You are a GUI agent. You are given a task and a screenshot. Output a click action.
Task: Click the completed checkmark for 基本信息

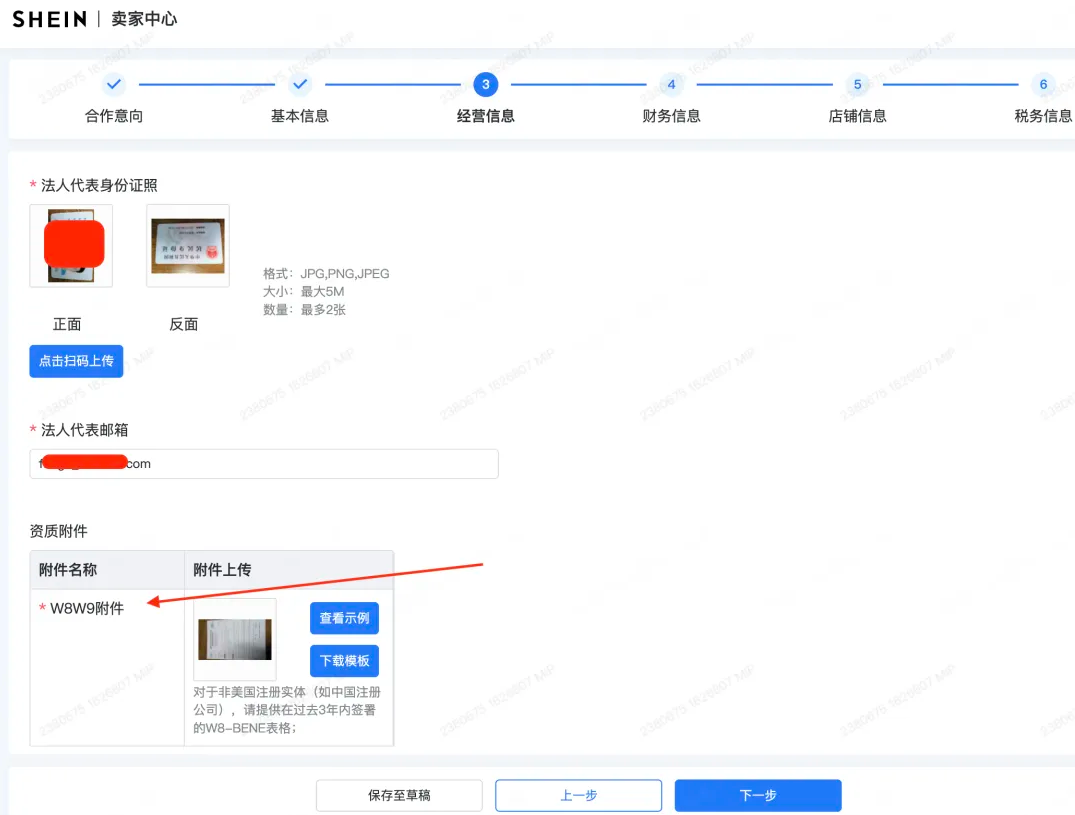(x=299, y=85)
